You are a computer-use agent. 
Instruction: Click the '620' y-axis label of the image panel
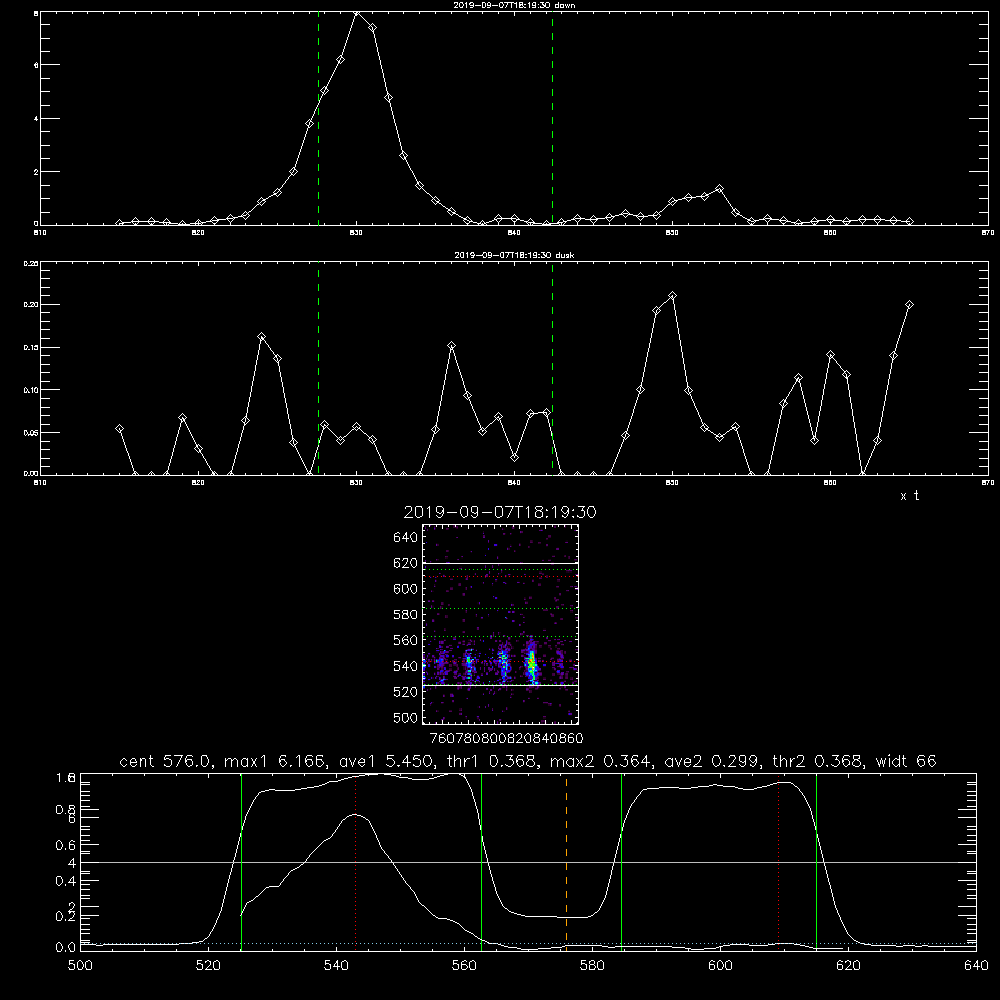pyautogui.click(x=405, y=563)
